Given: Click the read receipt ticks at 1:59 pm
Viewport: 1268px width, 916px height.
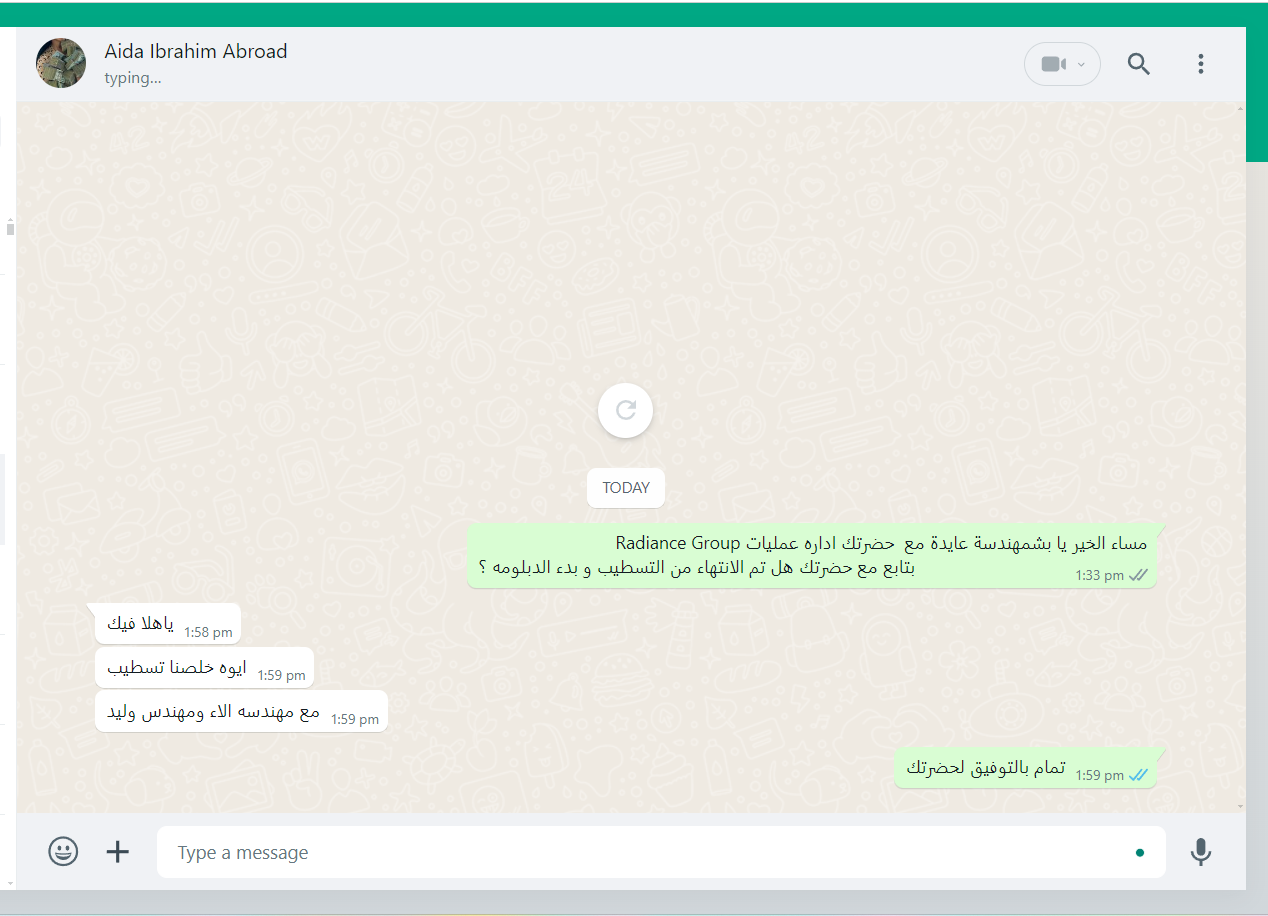Looking at the screenshot, I should 1138,775.
